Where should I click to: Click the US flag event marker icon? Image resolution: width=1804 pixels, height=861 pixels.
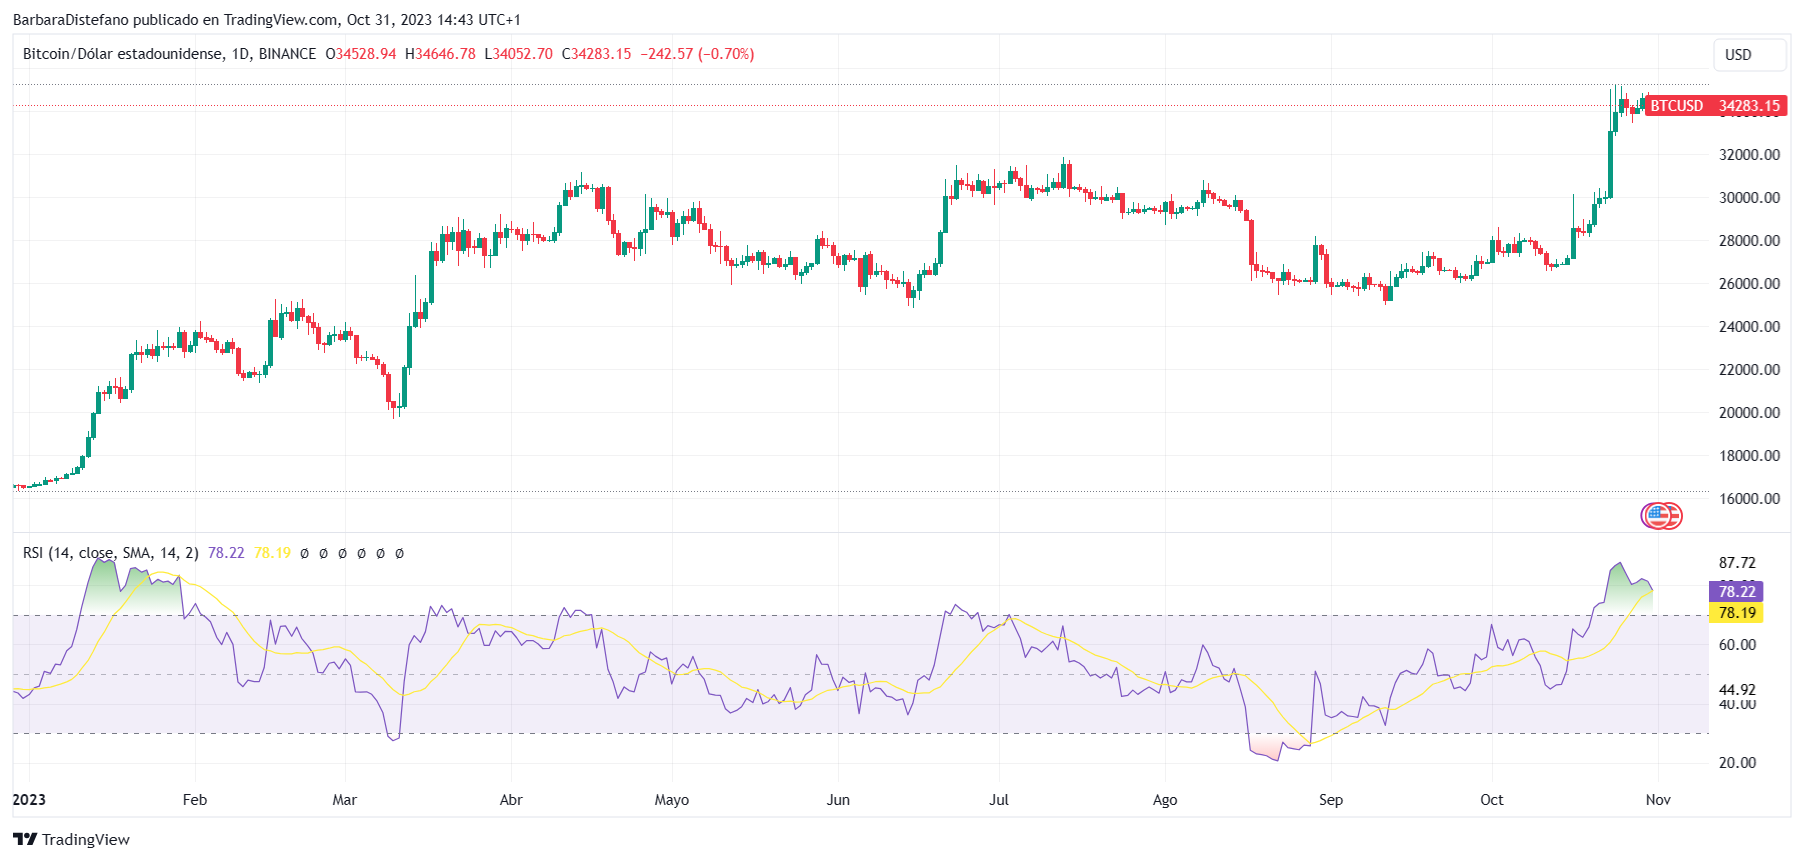(x=1661, y=516)
